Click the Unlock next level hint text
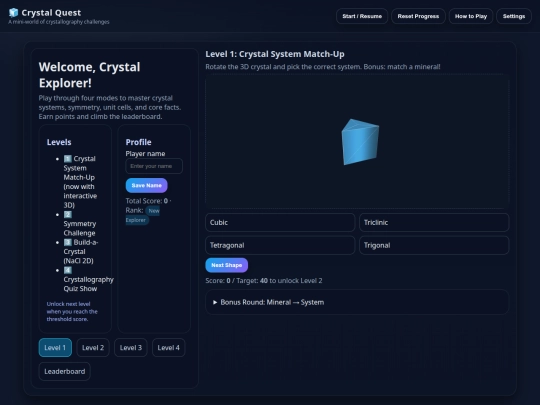Image resolution: width=540 pixels, height=405 pixels. (x=72, y=311)
